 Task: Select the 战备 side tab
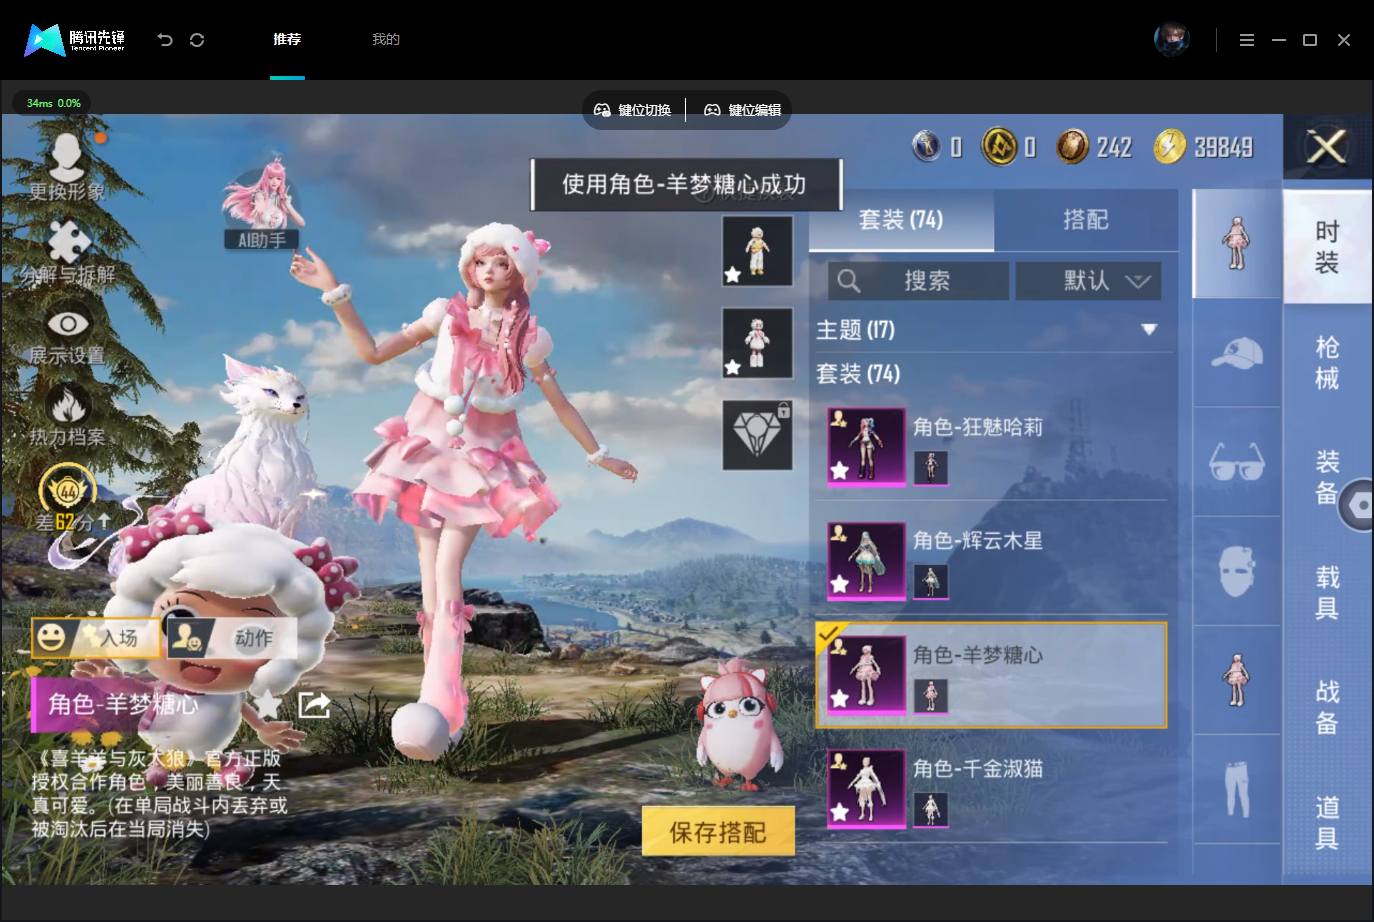tap(1327, 707)
